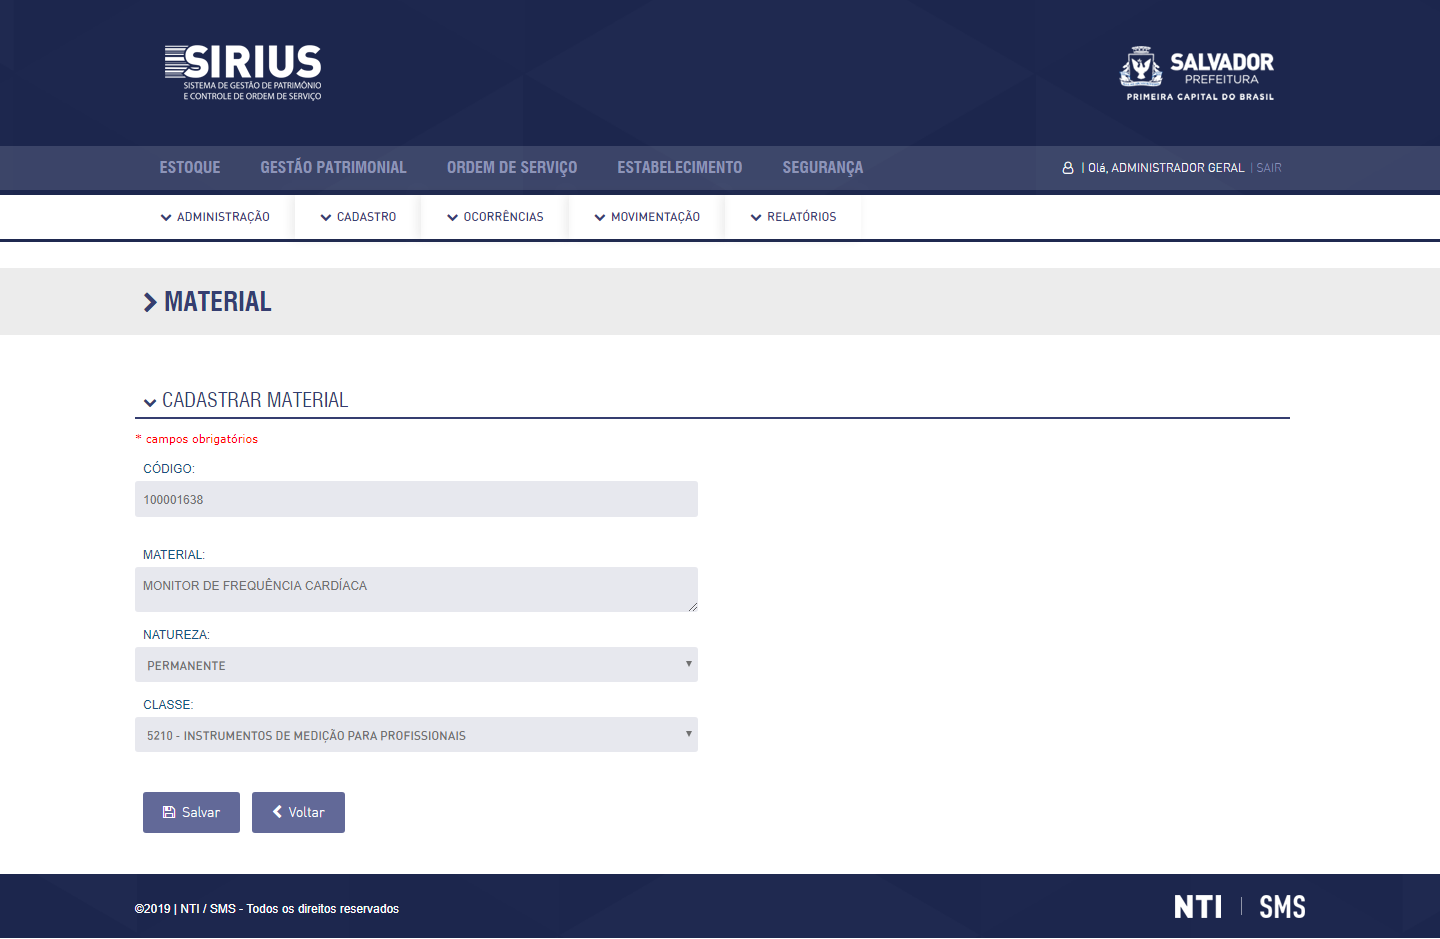This screenshot has height=939, width=1440.
Task: Go to GESTÃO PATRIMONIAL menu
Action: (x=333, y=168)
